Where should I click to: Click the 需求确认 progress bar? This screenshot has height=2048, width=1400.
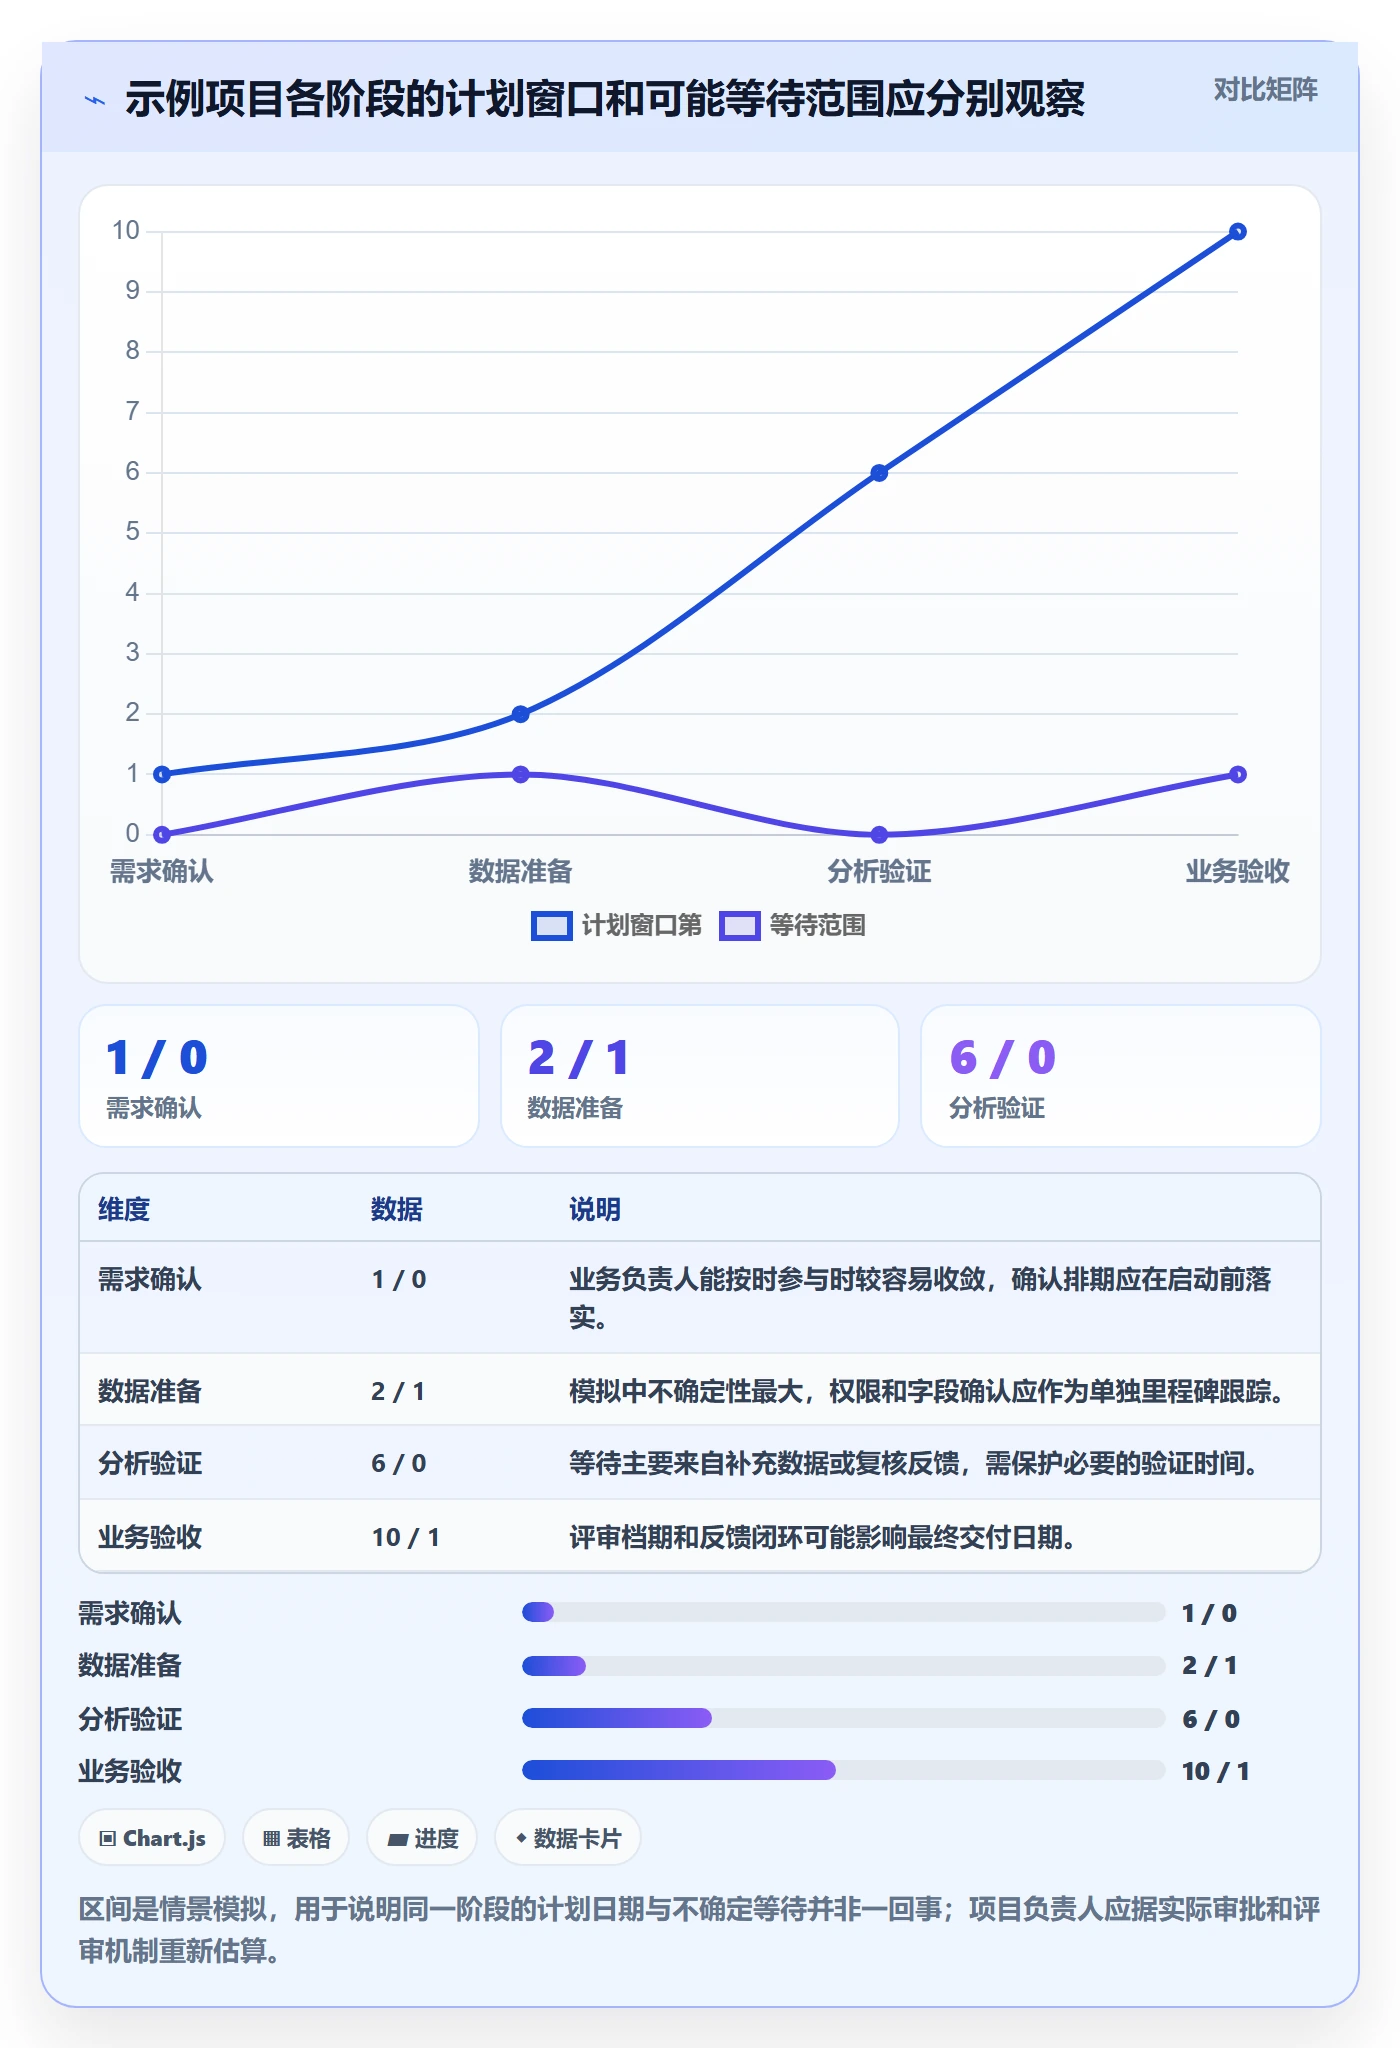(x=843, y=1612)
